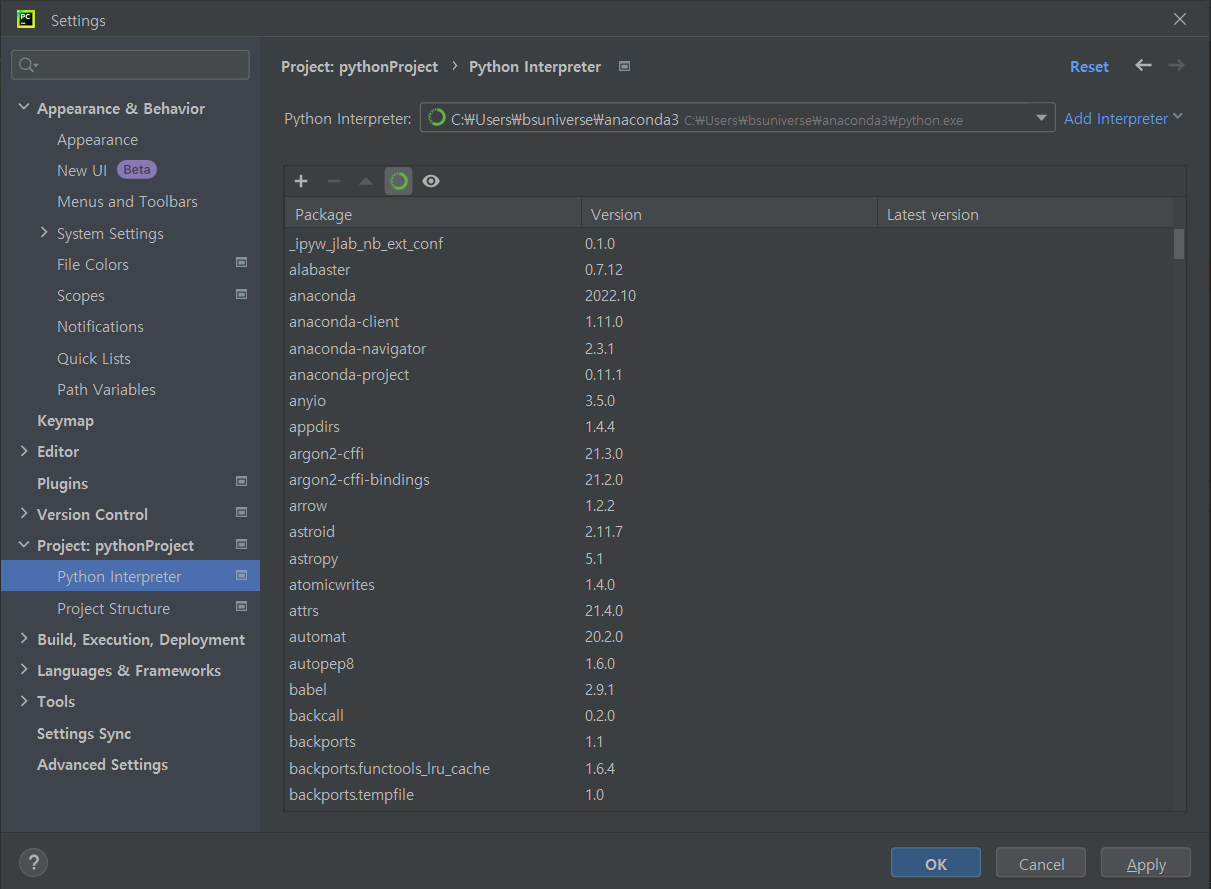This screenshot has width=1211, height=889.
Task: Click project icon beside Plugins
Action: coord(241,482)
